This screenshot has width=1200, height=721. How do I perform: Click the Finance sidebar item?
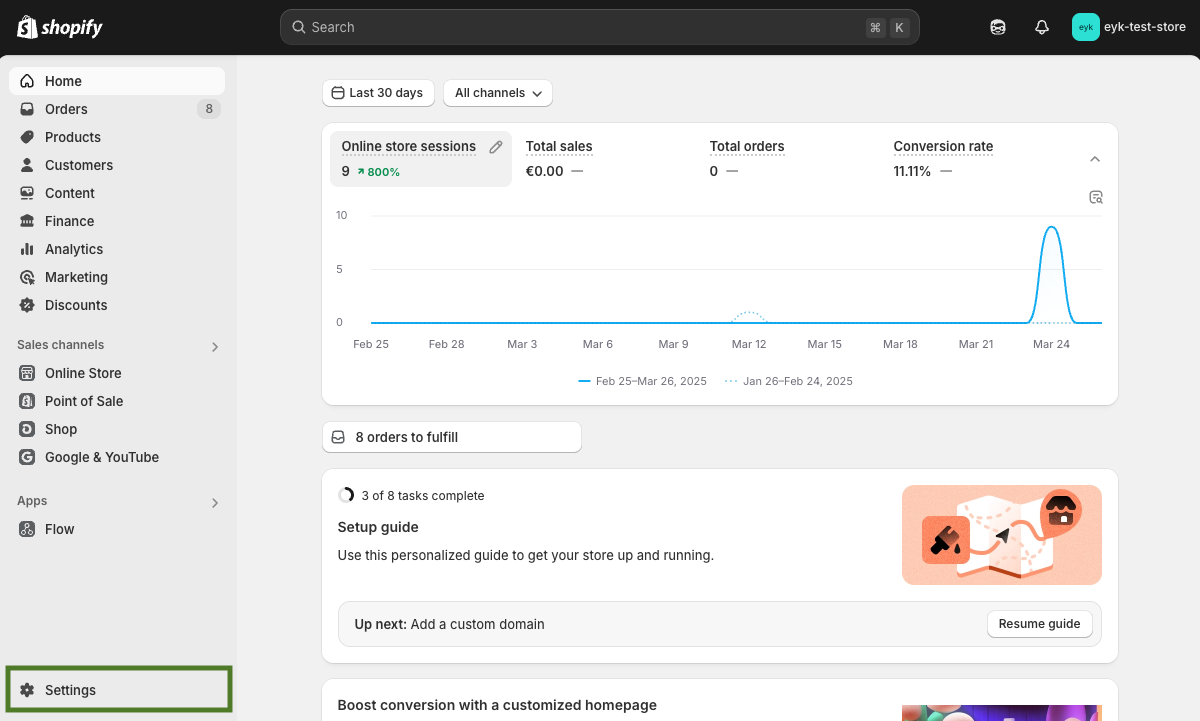point(117,221)
